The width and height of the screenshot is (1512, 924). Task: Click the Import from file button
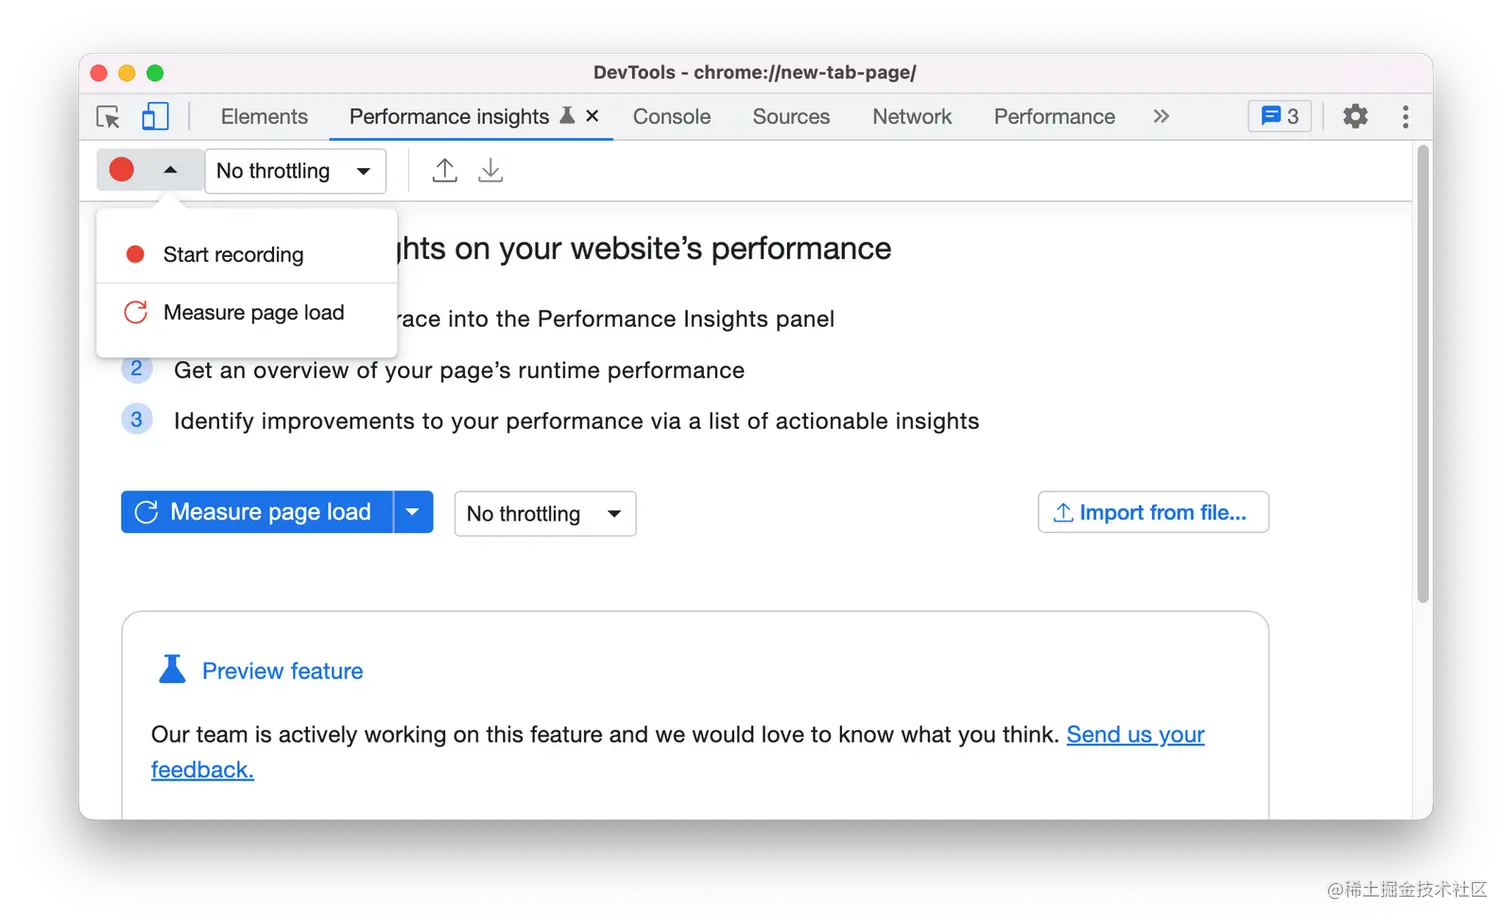click(x=1153, y=513)
